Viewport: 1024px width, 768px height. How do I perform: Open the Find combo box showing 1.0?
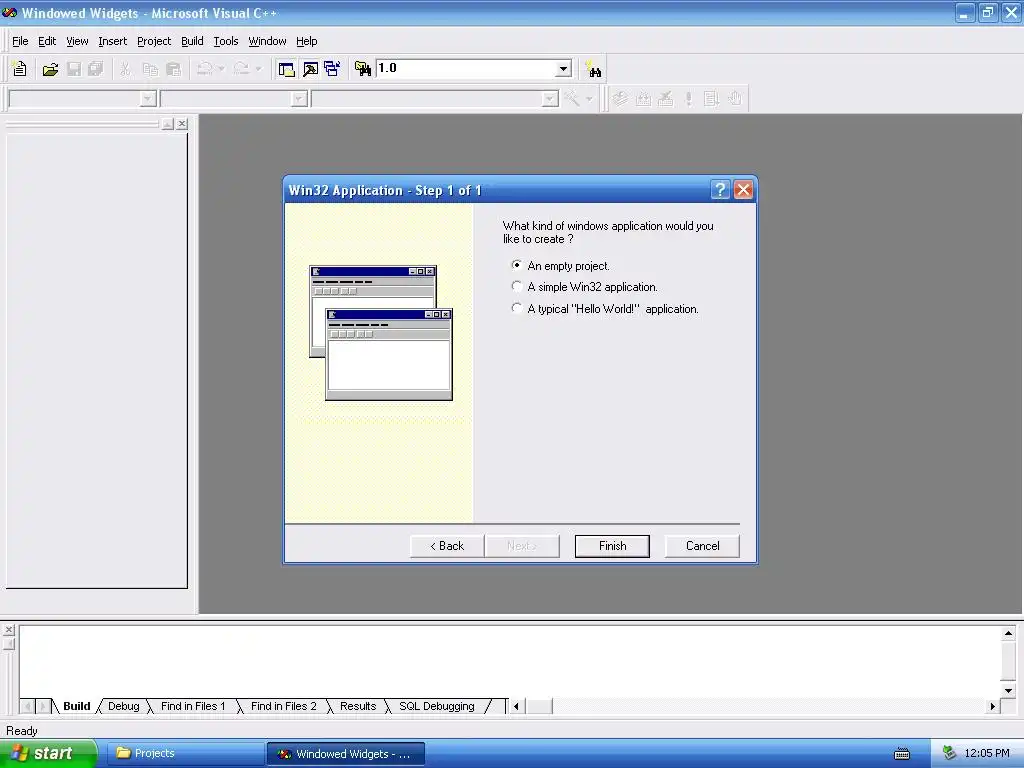point(474,69)
